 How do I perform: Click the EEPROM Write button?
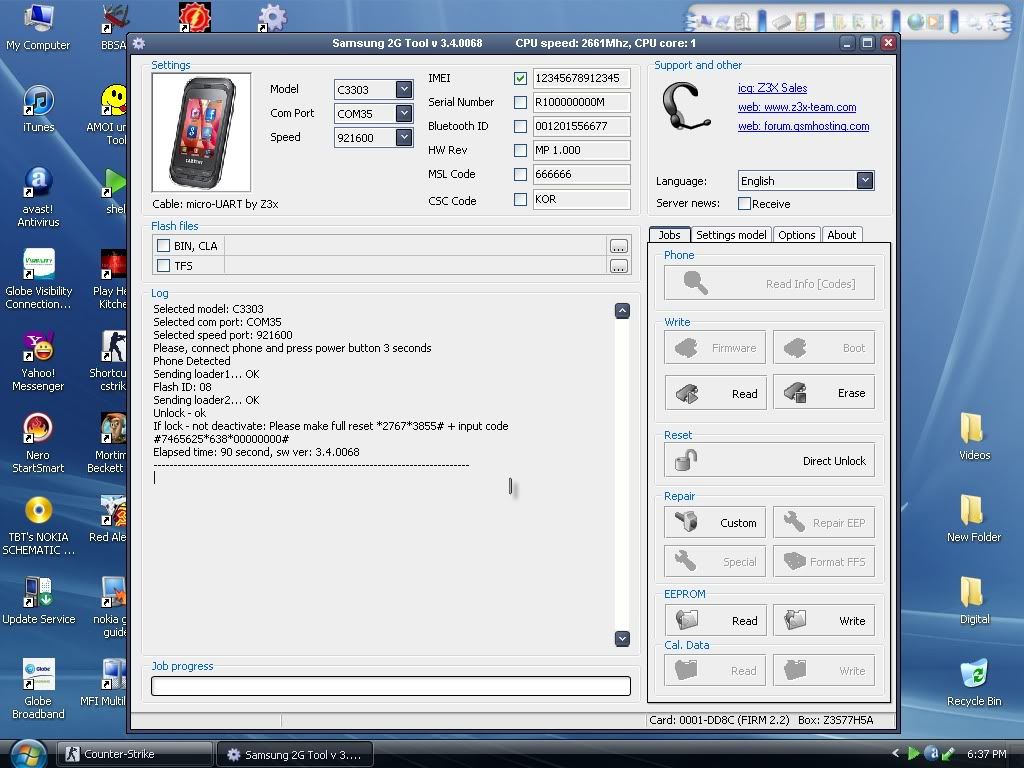click(x=824, y=620)
